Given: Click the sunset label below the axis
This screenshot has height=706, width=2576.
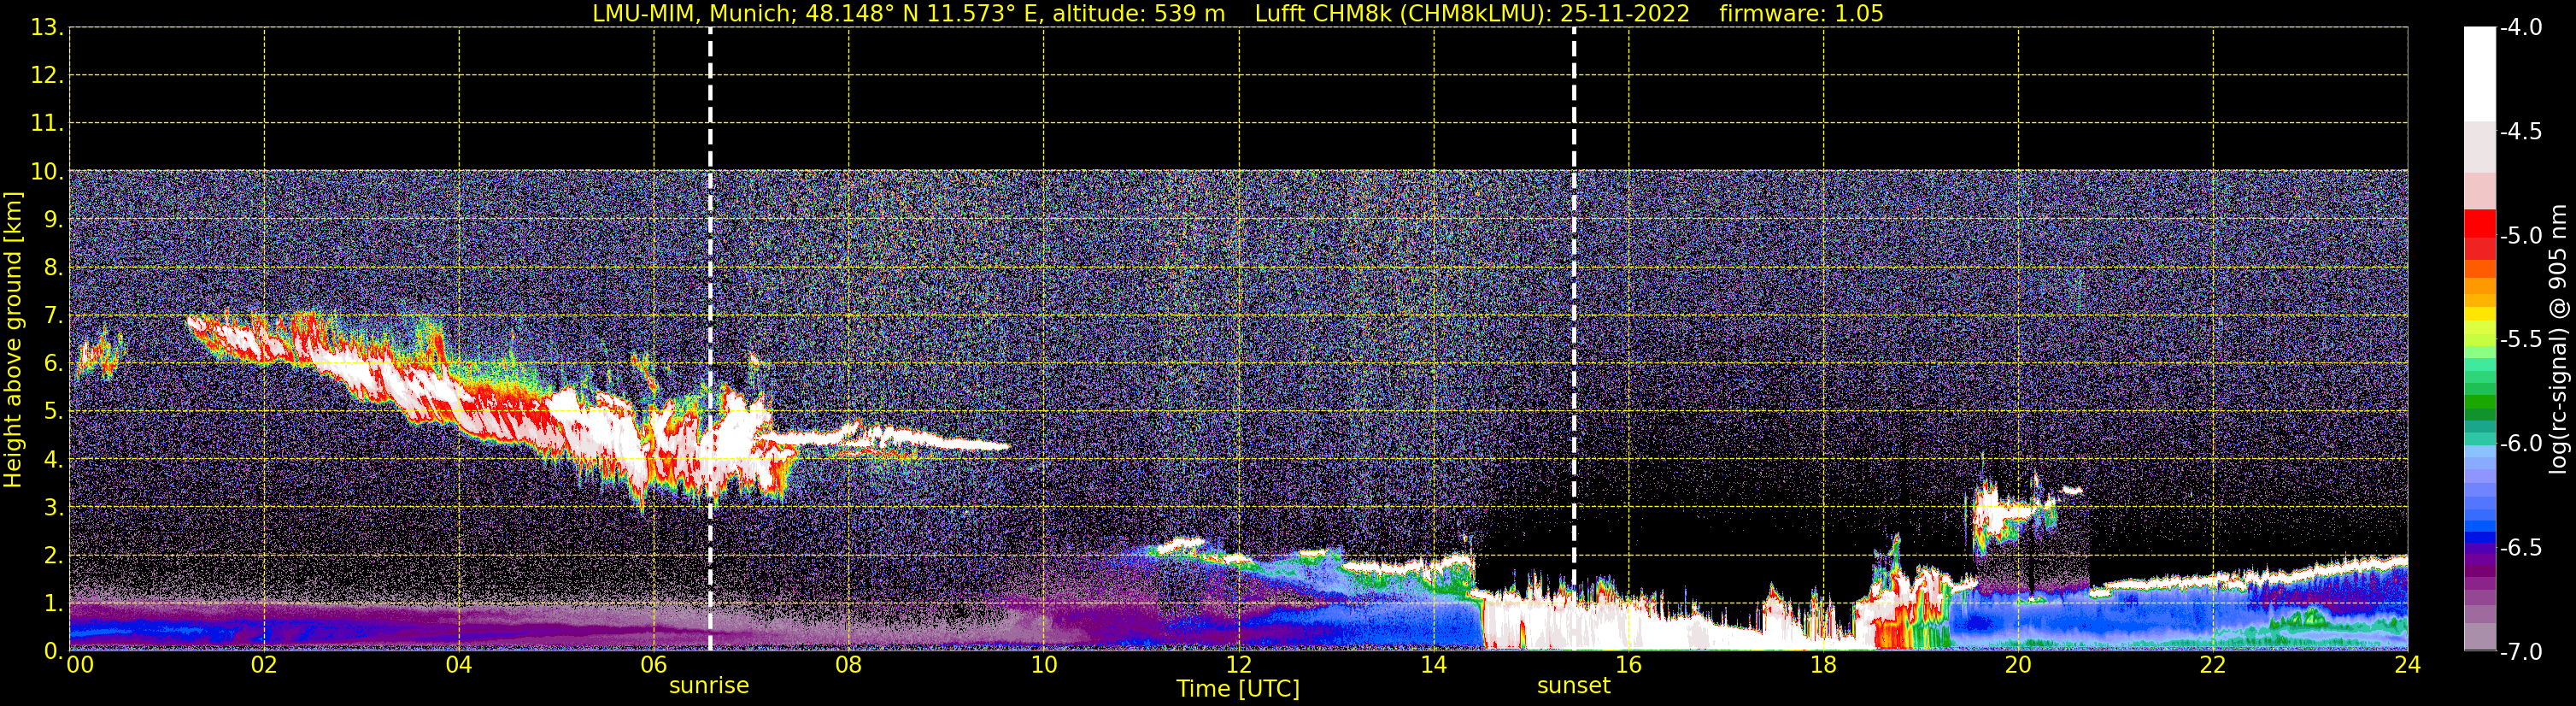Looking at the screenshot, I should 1573,686.
